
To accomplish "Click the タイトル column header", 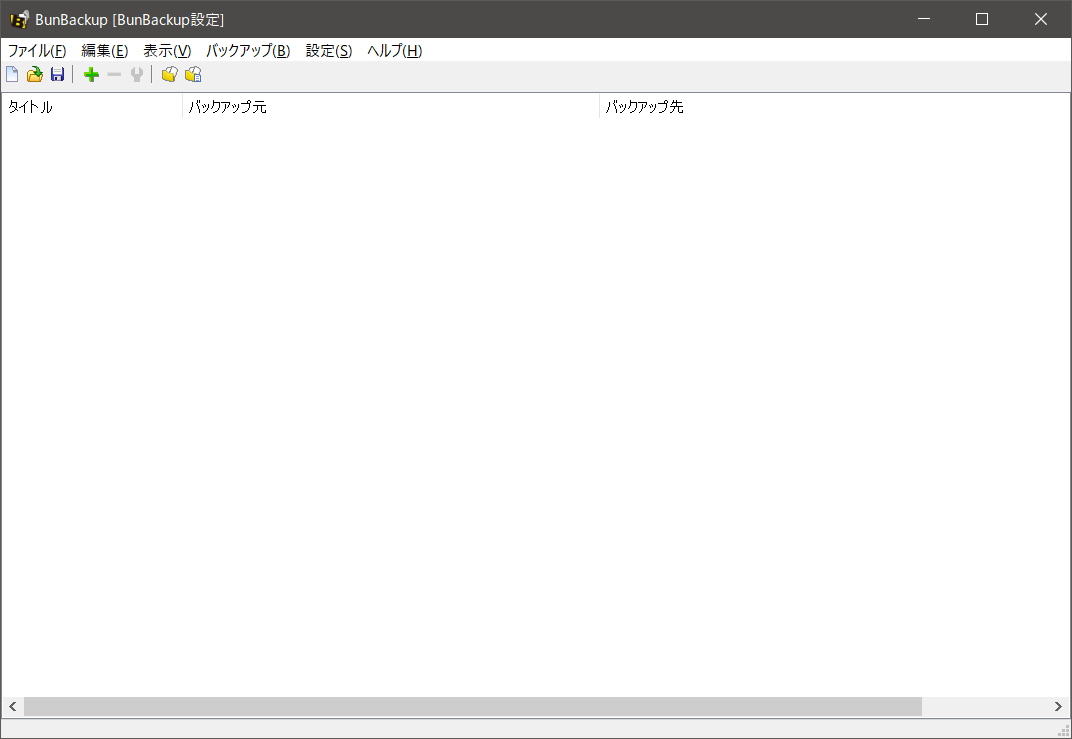I will [x=30, y=107].
